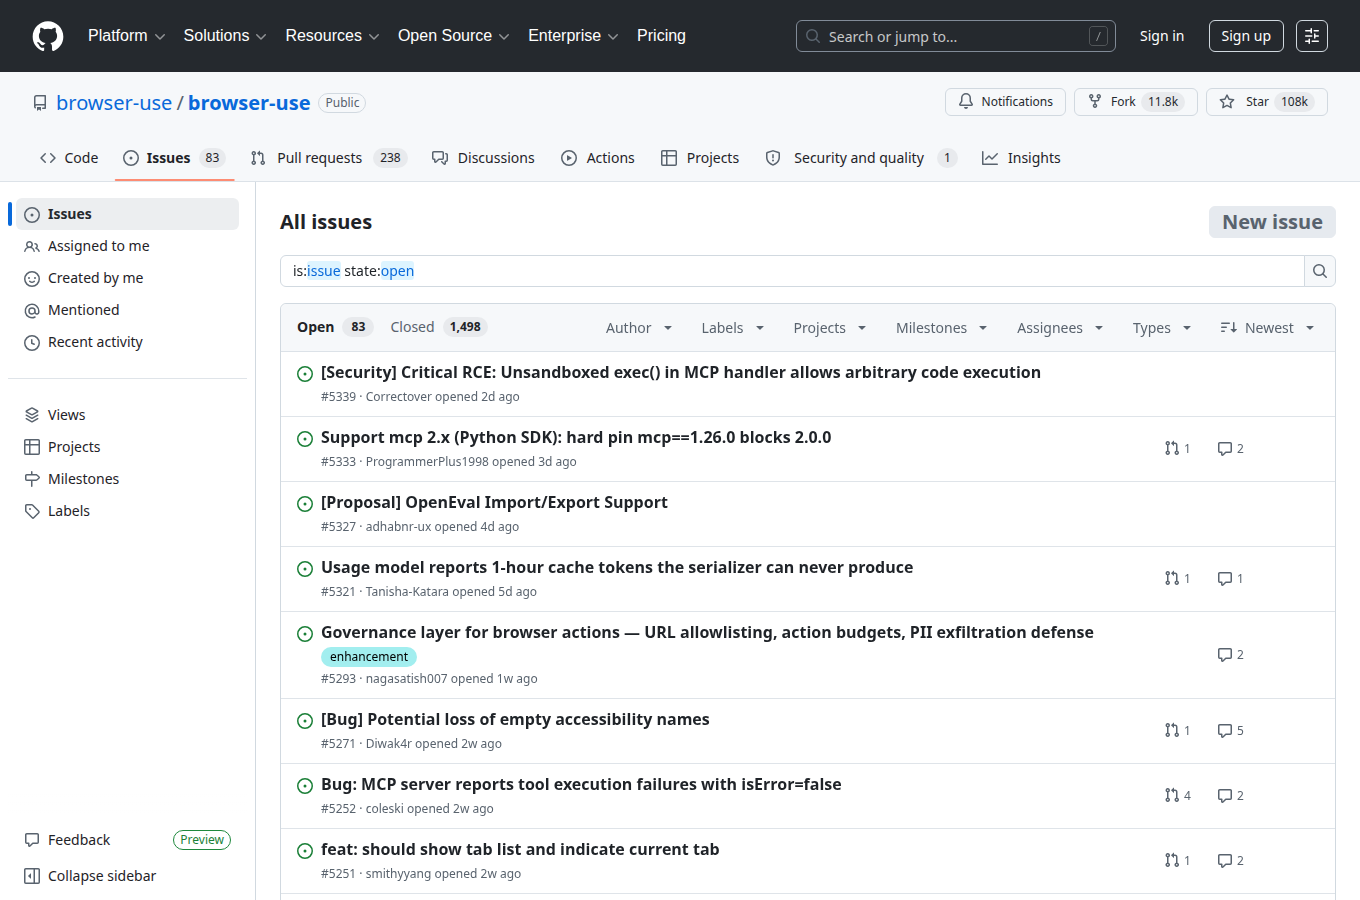1360x900 pixels.
Task: Open the browser-use owner link
Action: tap(114, 103)
